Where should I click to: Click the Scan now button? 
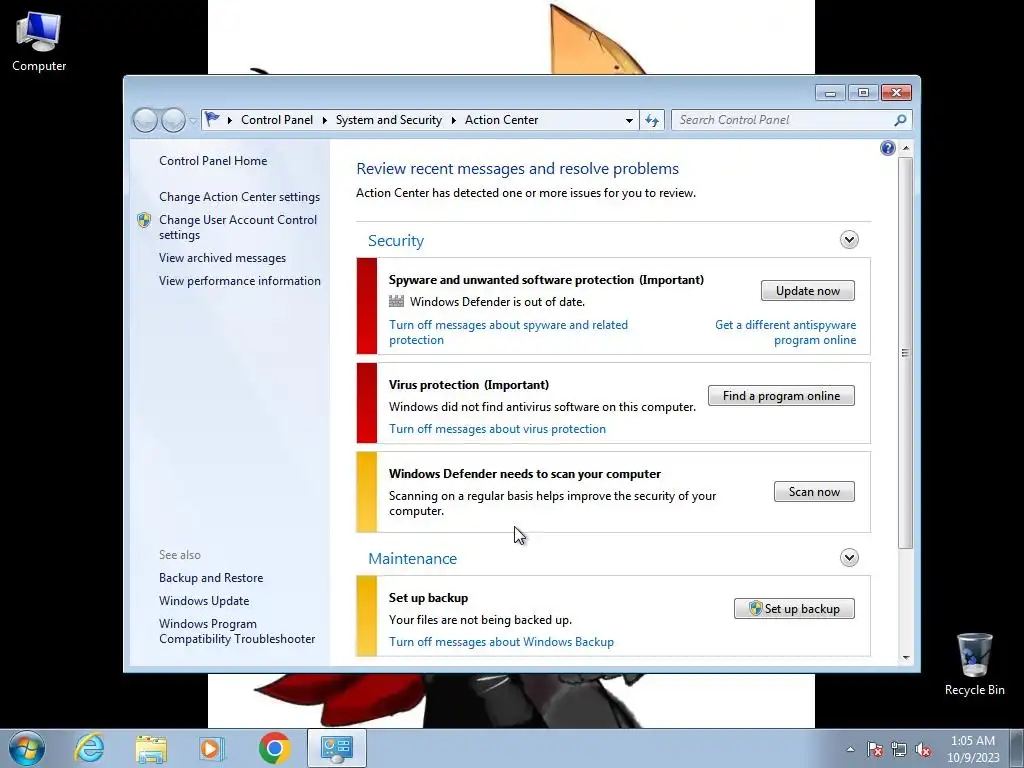point(814,492)
